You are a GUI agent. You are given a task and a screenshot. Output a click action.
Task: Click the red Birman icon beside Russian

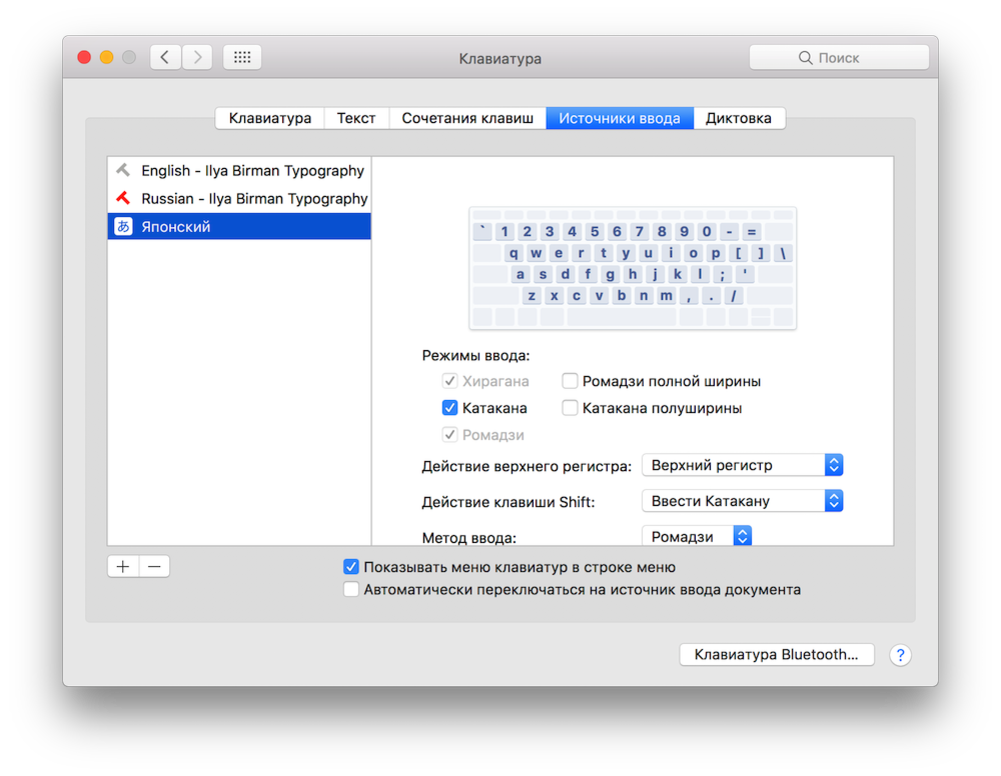point(123,198)
